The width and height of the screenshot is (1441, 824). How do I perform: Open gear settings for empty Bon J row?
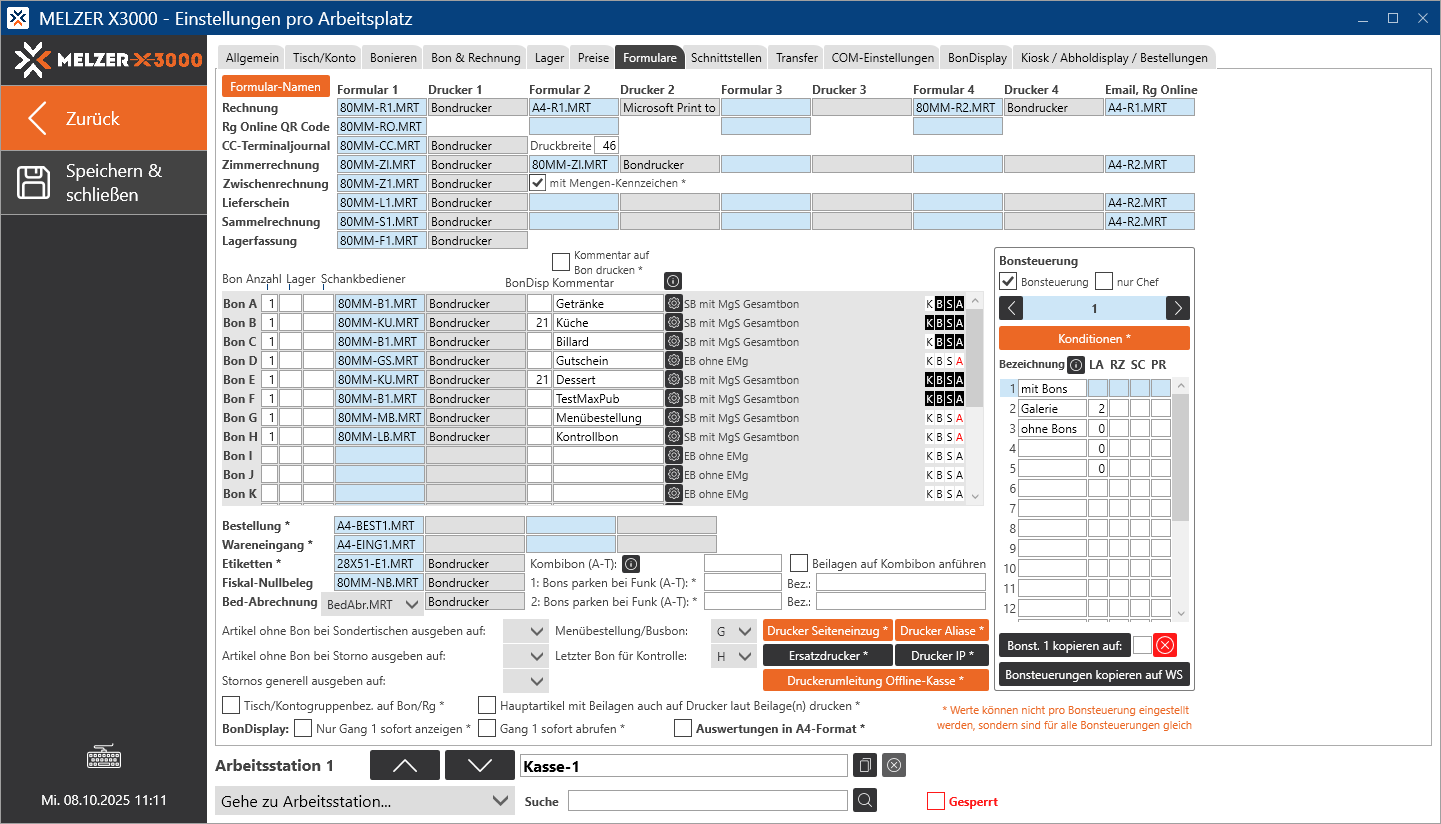click(x=674, y=474)
